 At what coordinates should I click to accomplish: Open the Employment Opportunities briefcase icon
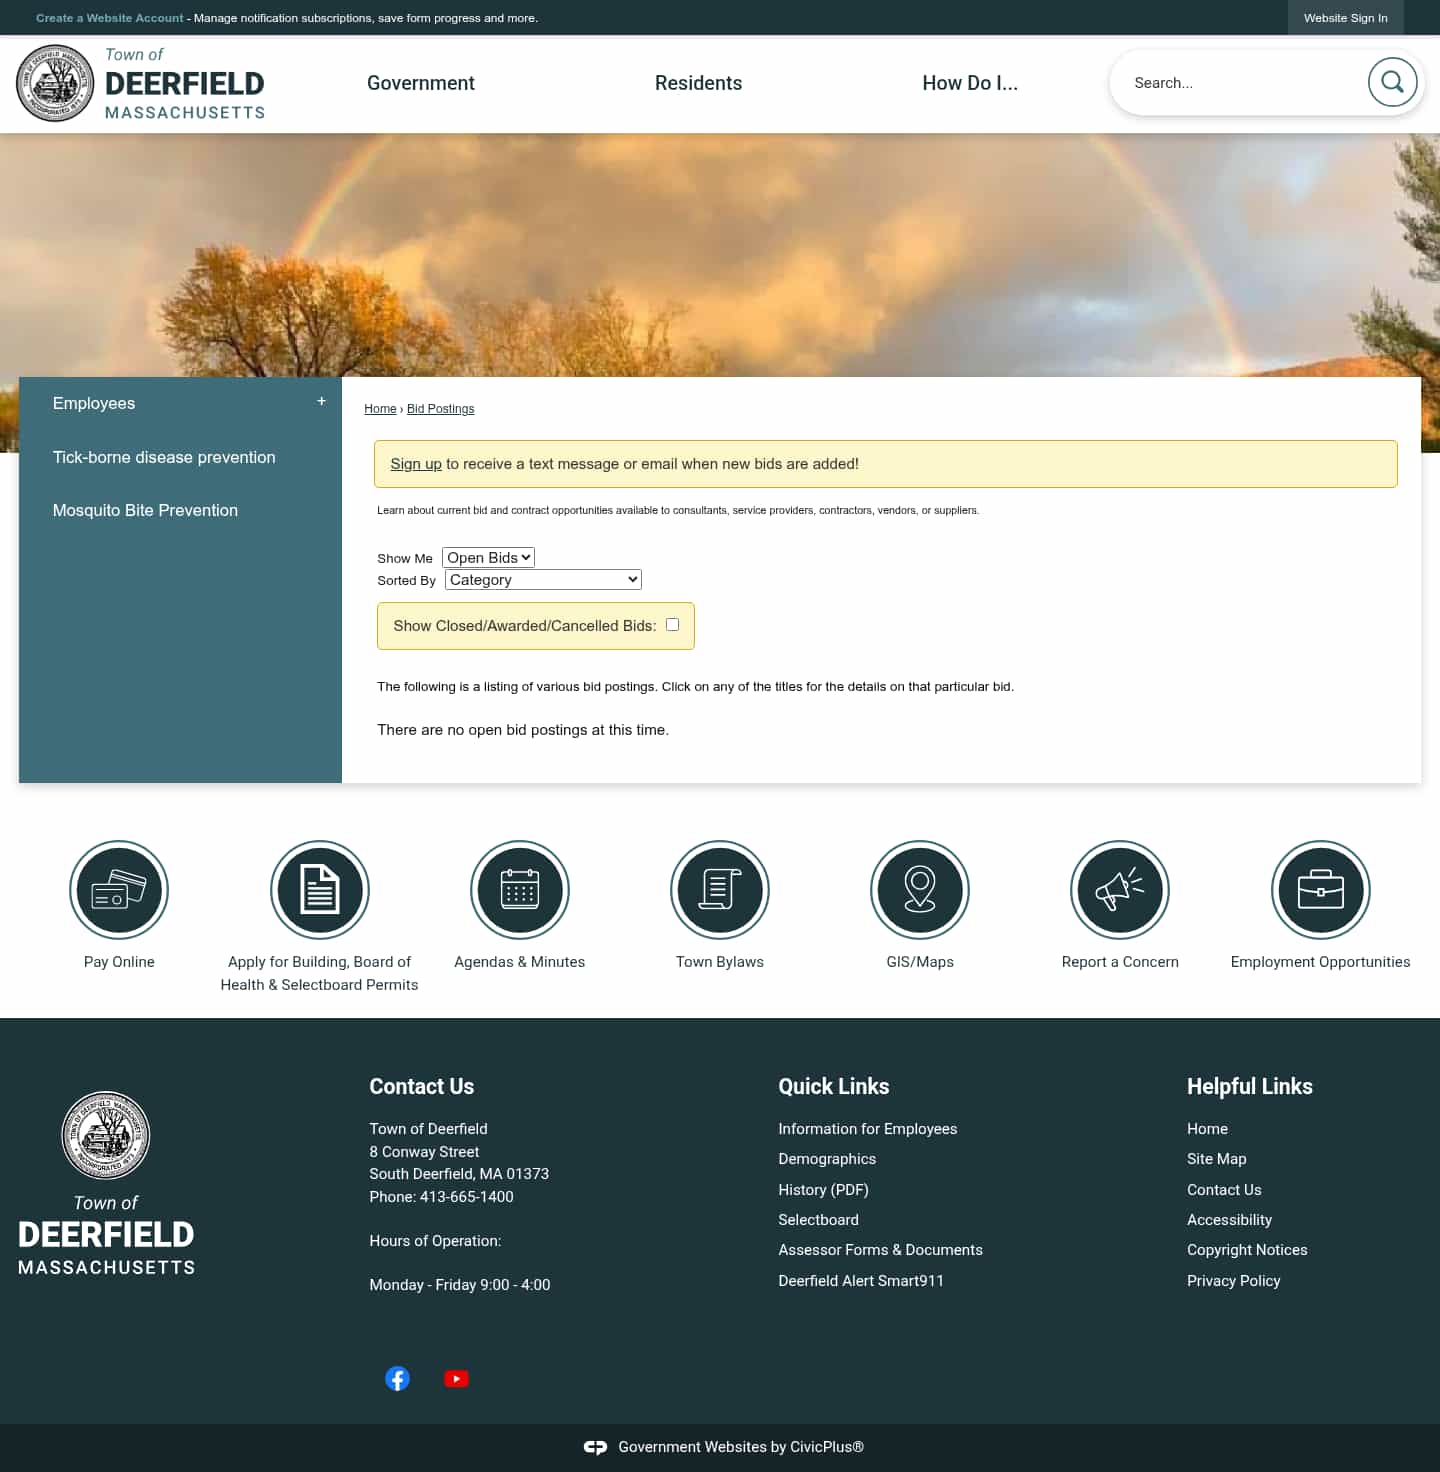point(1321,890)
